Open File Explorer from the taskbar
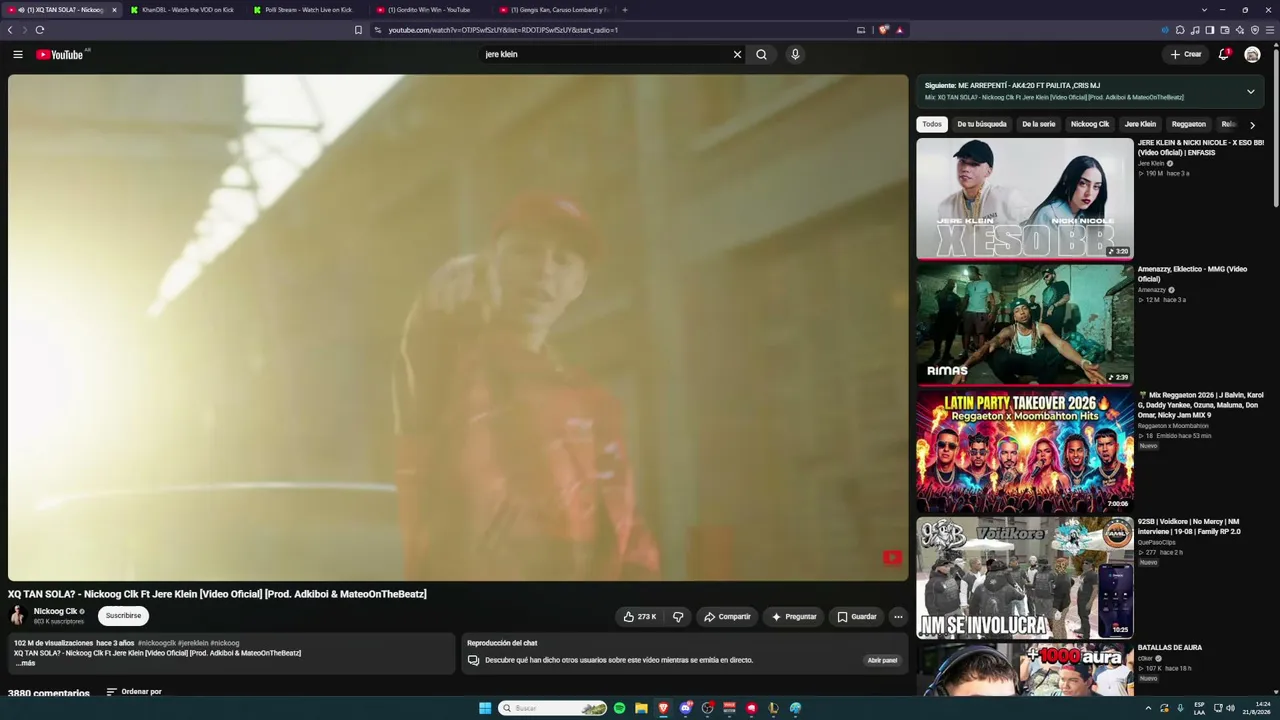1280x720 pixels. [641, 708]
